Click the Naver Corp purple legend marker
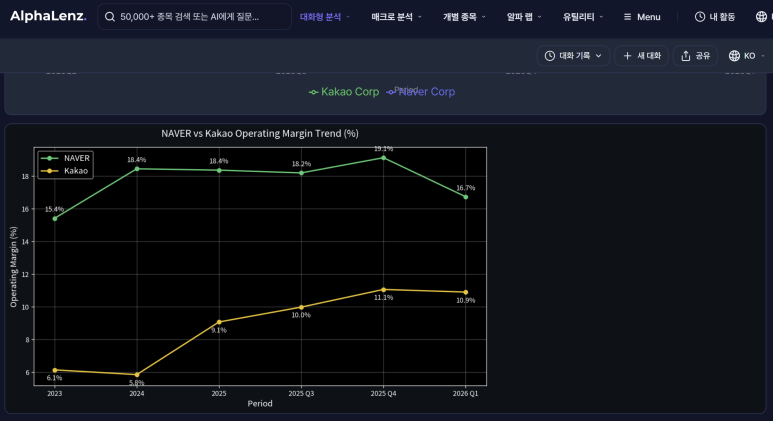 coord(391,92)
